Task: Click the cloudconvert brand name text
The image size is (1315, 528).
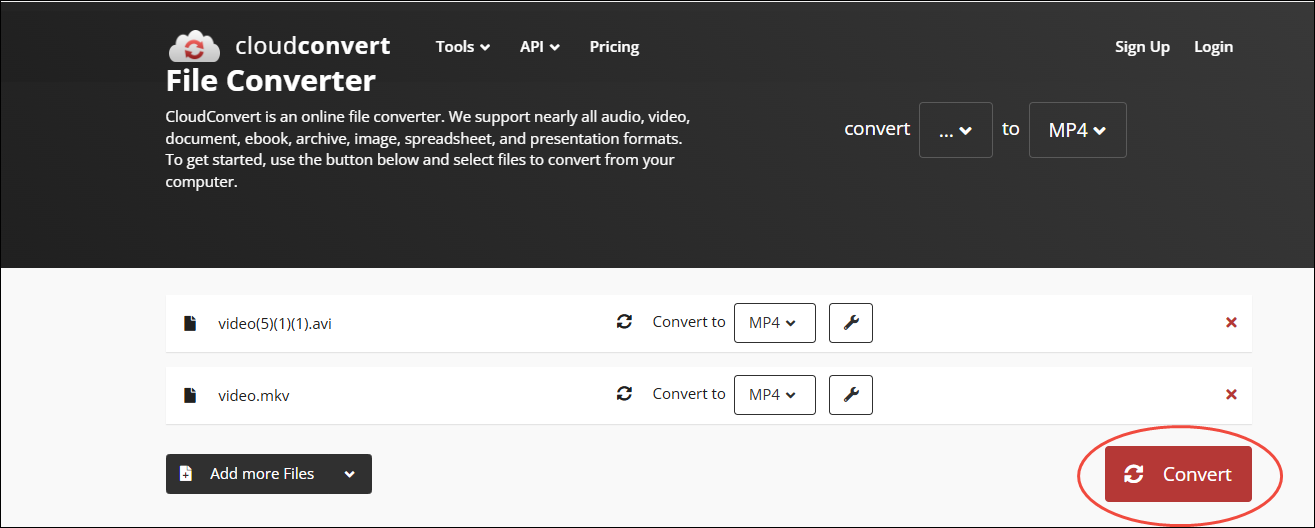Action: [x=312, y=46]
